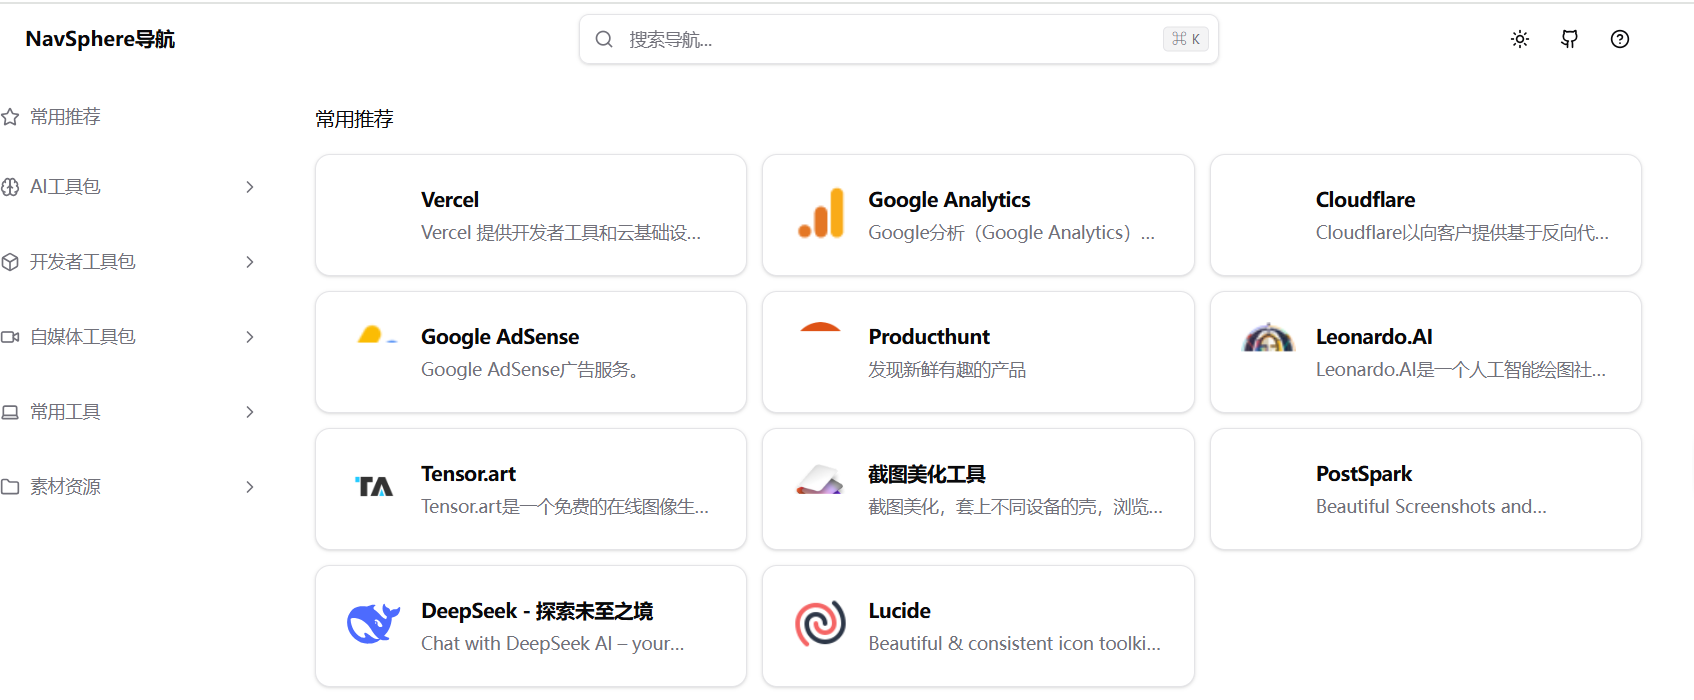
Task: Click the Cloudflare以向客户提供 description
Action: point(1462,233)
